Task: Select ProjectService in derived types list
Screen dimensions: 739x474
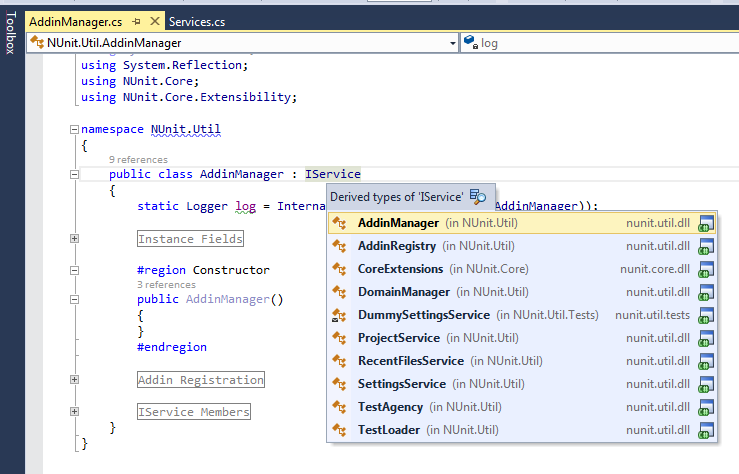Action: click(x=522, y=338)
